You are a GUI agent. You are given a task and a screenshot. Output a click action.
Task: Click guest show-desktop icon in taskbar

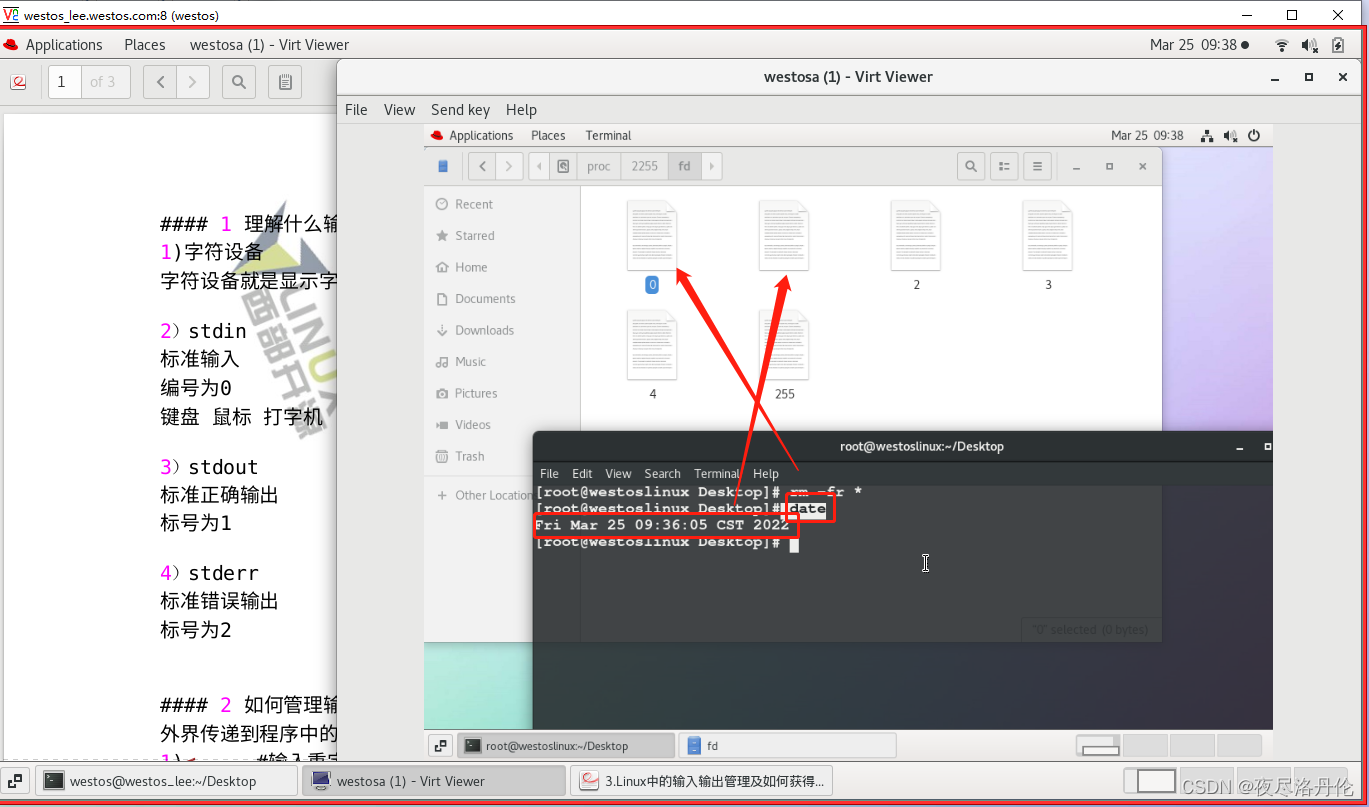click(x=440, y=746)
